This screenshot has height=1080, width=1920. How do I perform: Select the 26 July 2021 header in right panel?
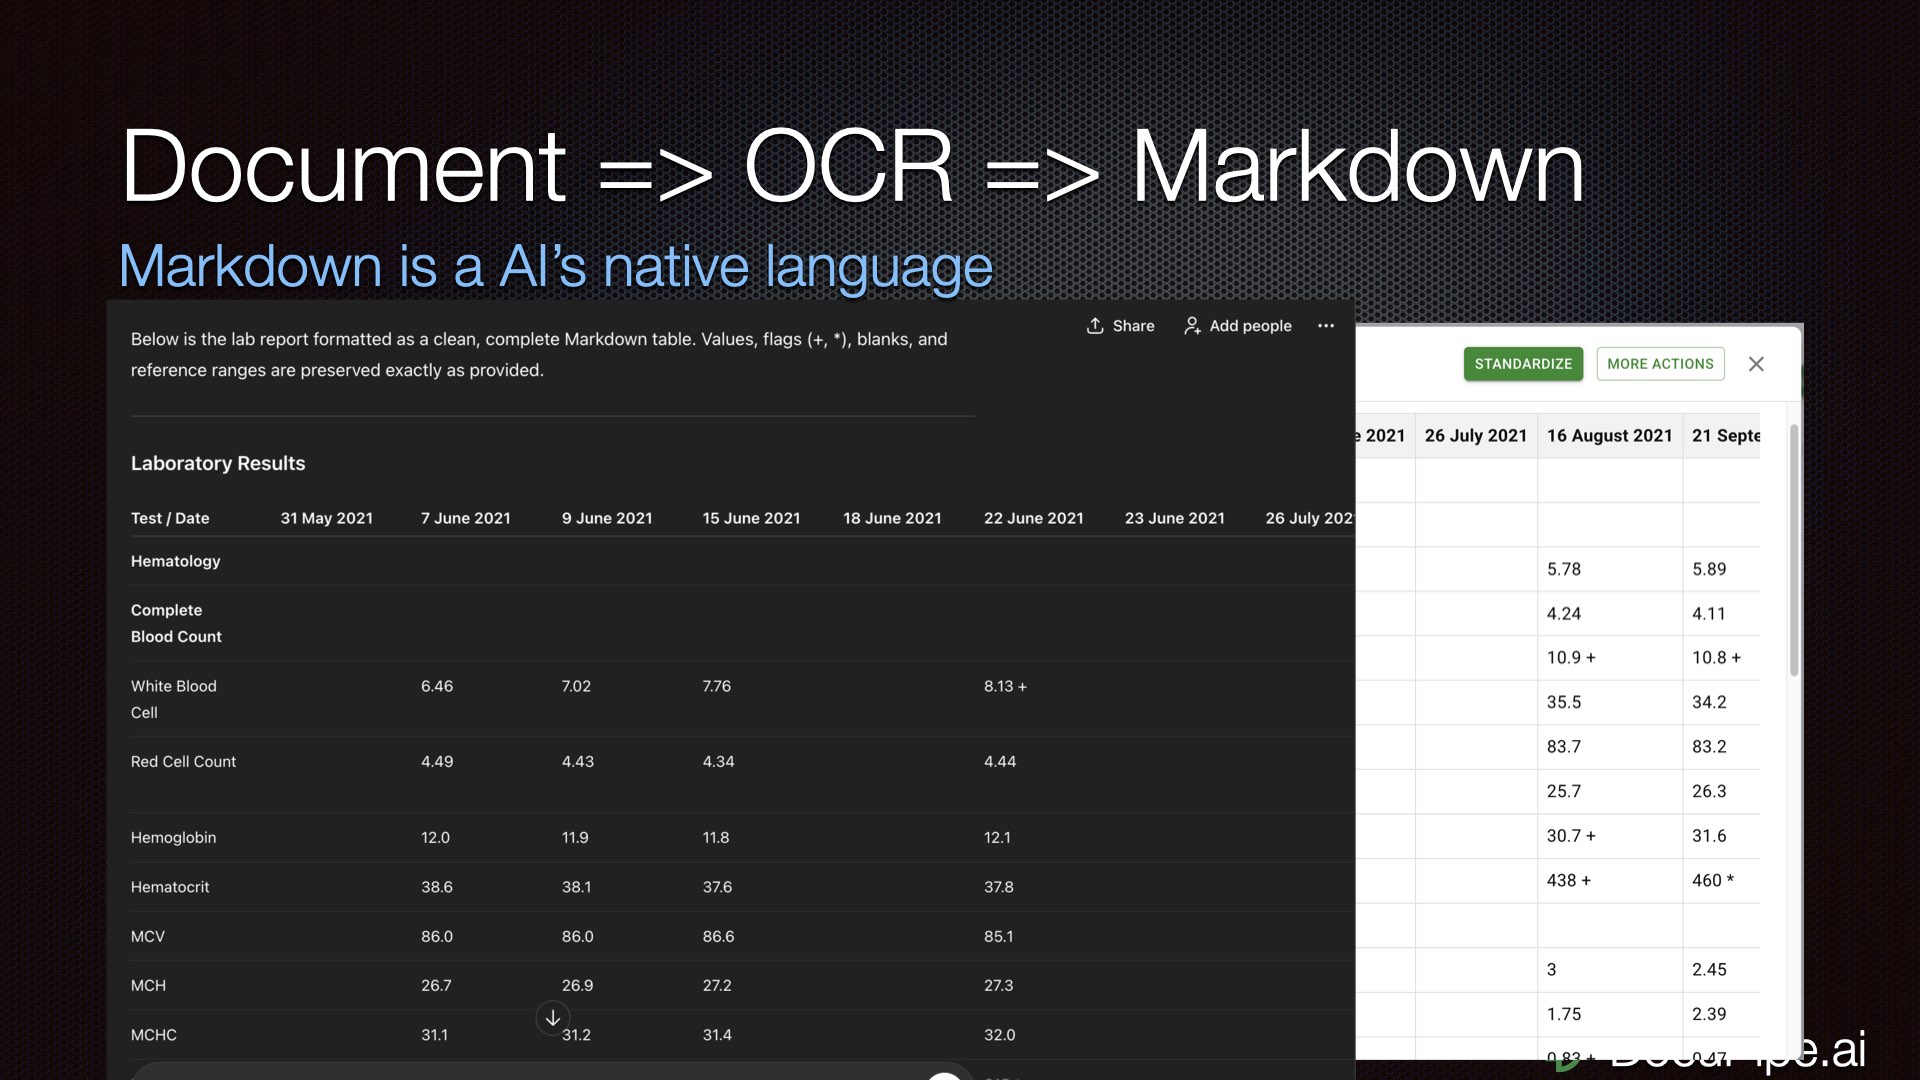(1475, 436)
